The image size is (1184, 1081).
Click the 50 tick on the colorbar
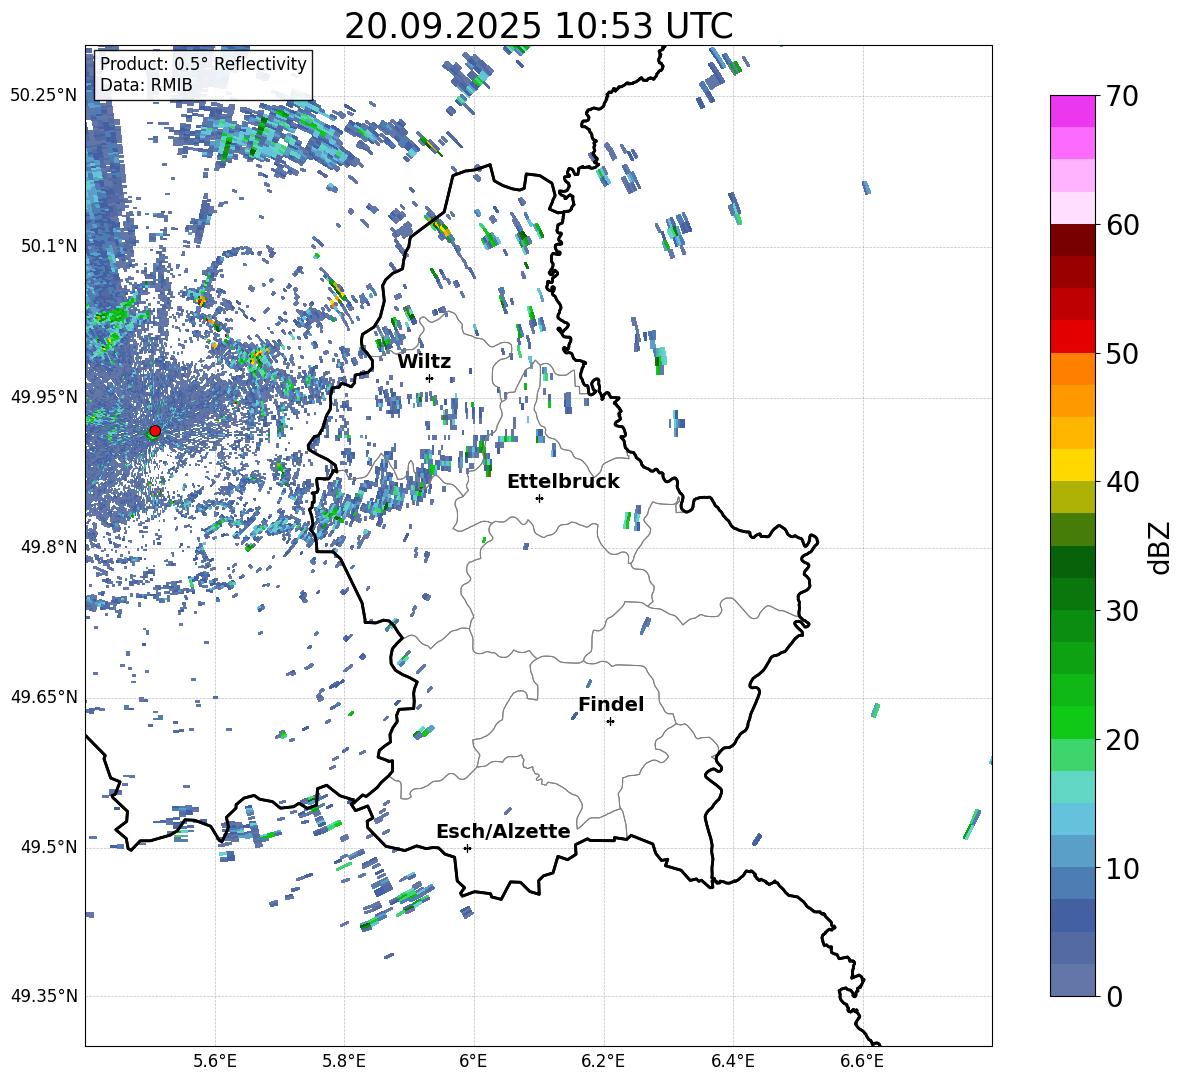pos(1122,353)
